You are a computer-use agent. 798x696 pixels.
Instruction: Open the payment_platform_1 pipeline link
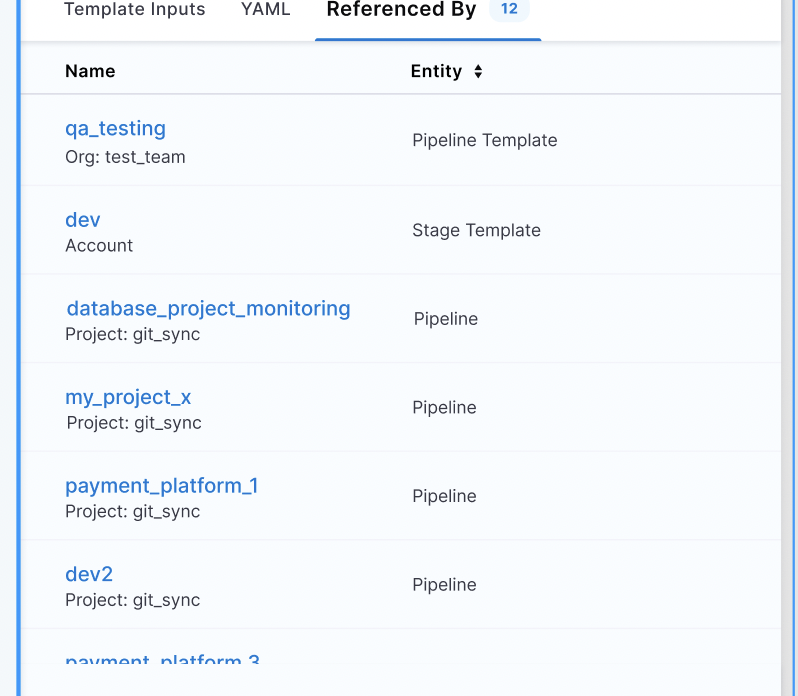click(x=161, y=485)
